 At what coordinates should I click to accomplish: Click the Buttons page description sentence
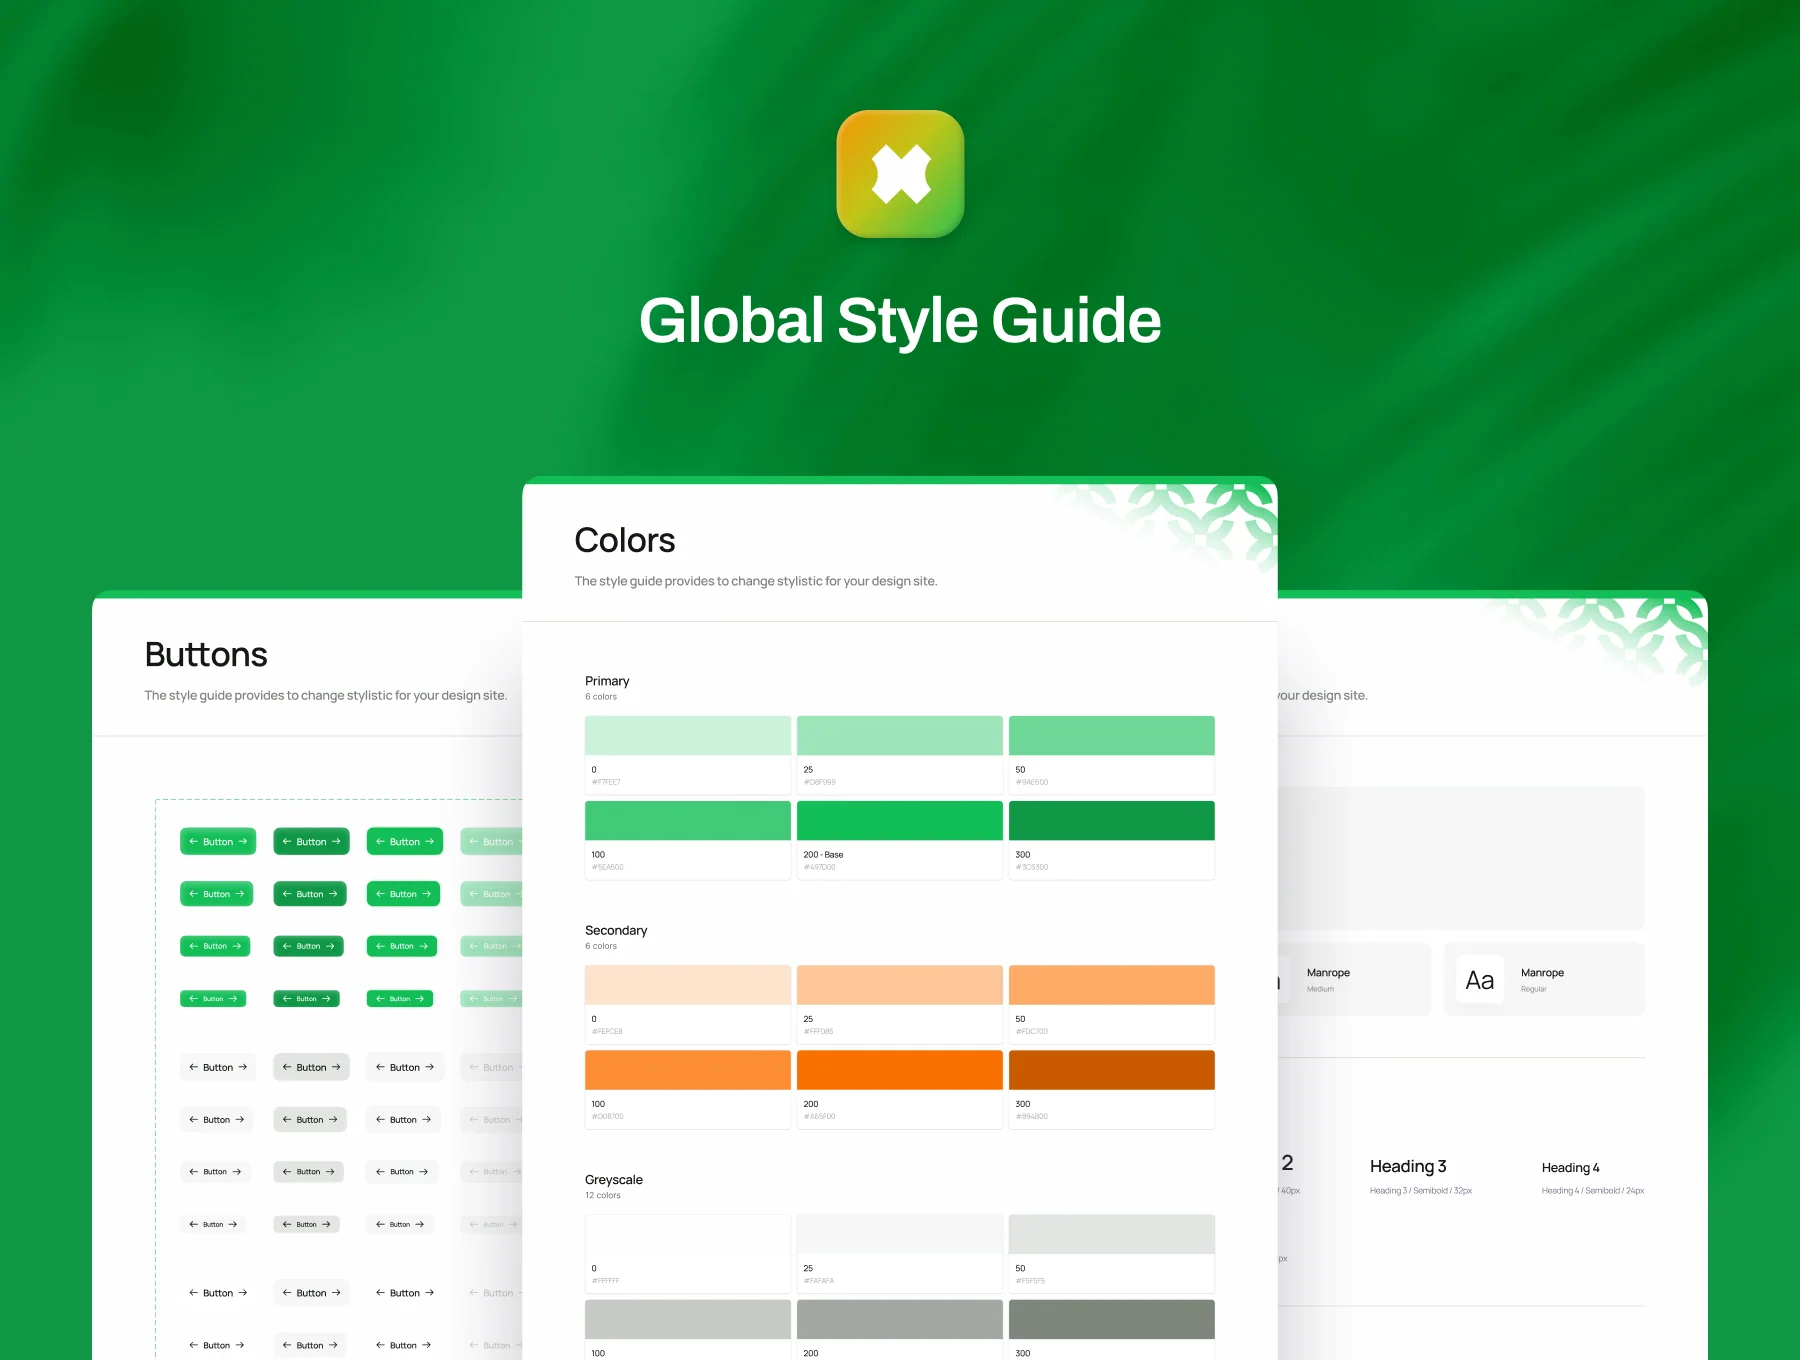tap(325, 695)
